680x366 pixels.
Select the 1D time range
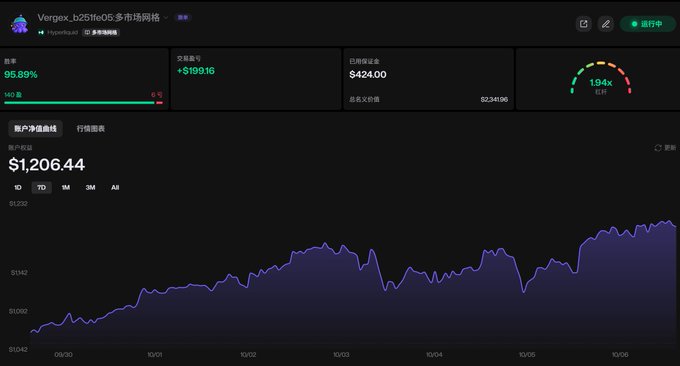18,187
